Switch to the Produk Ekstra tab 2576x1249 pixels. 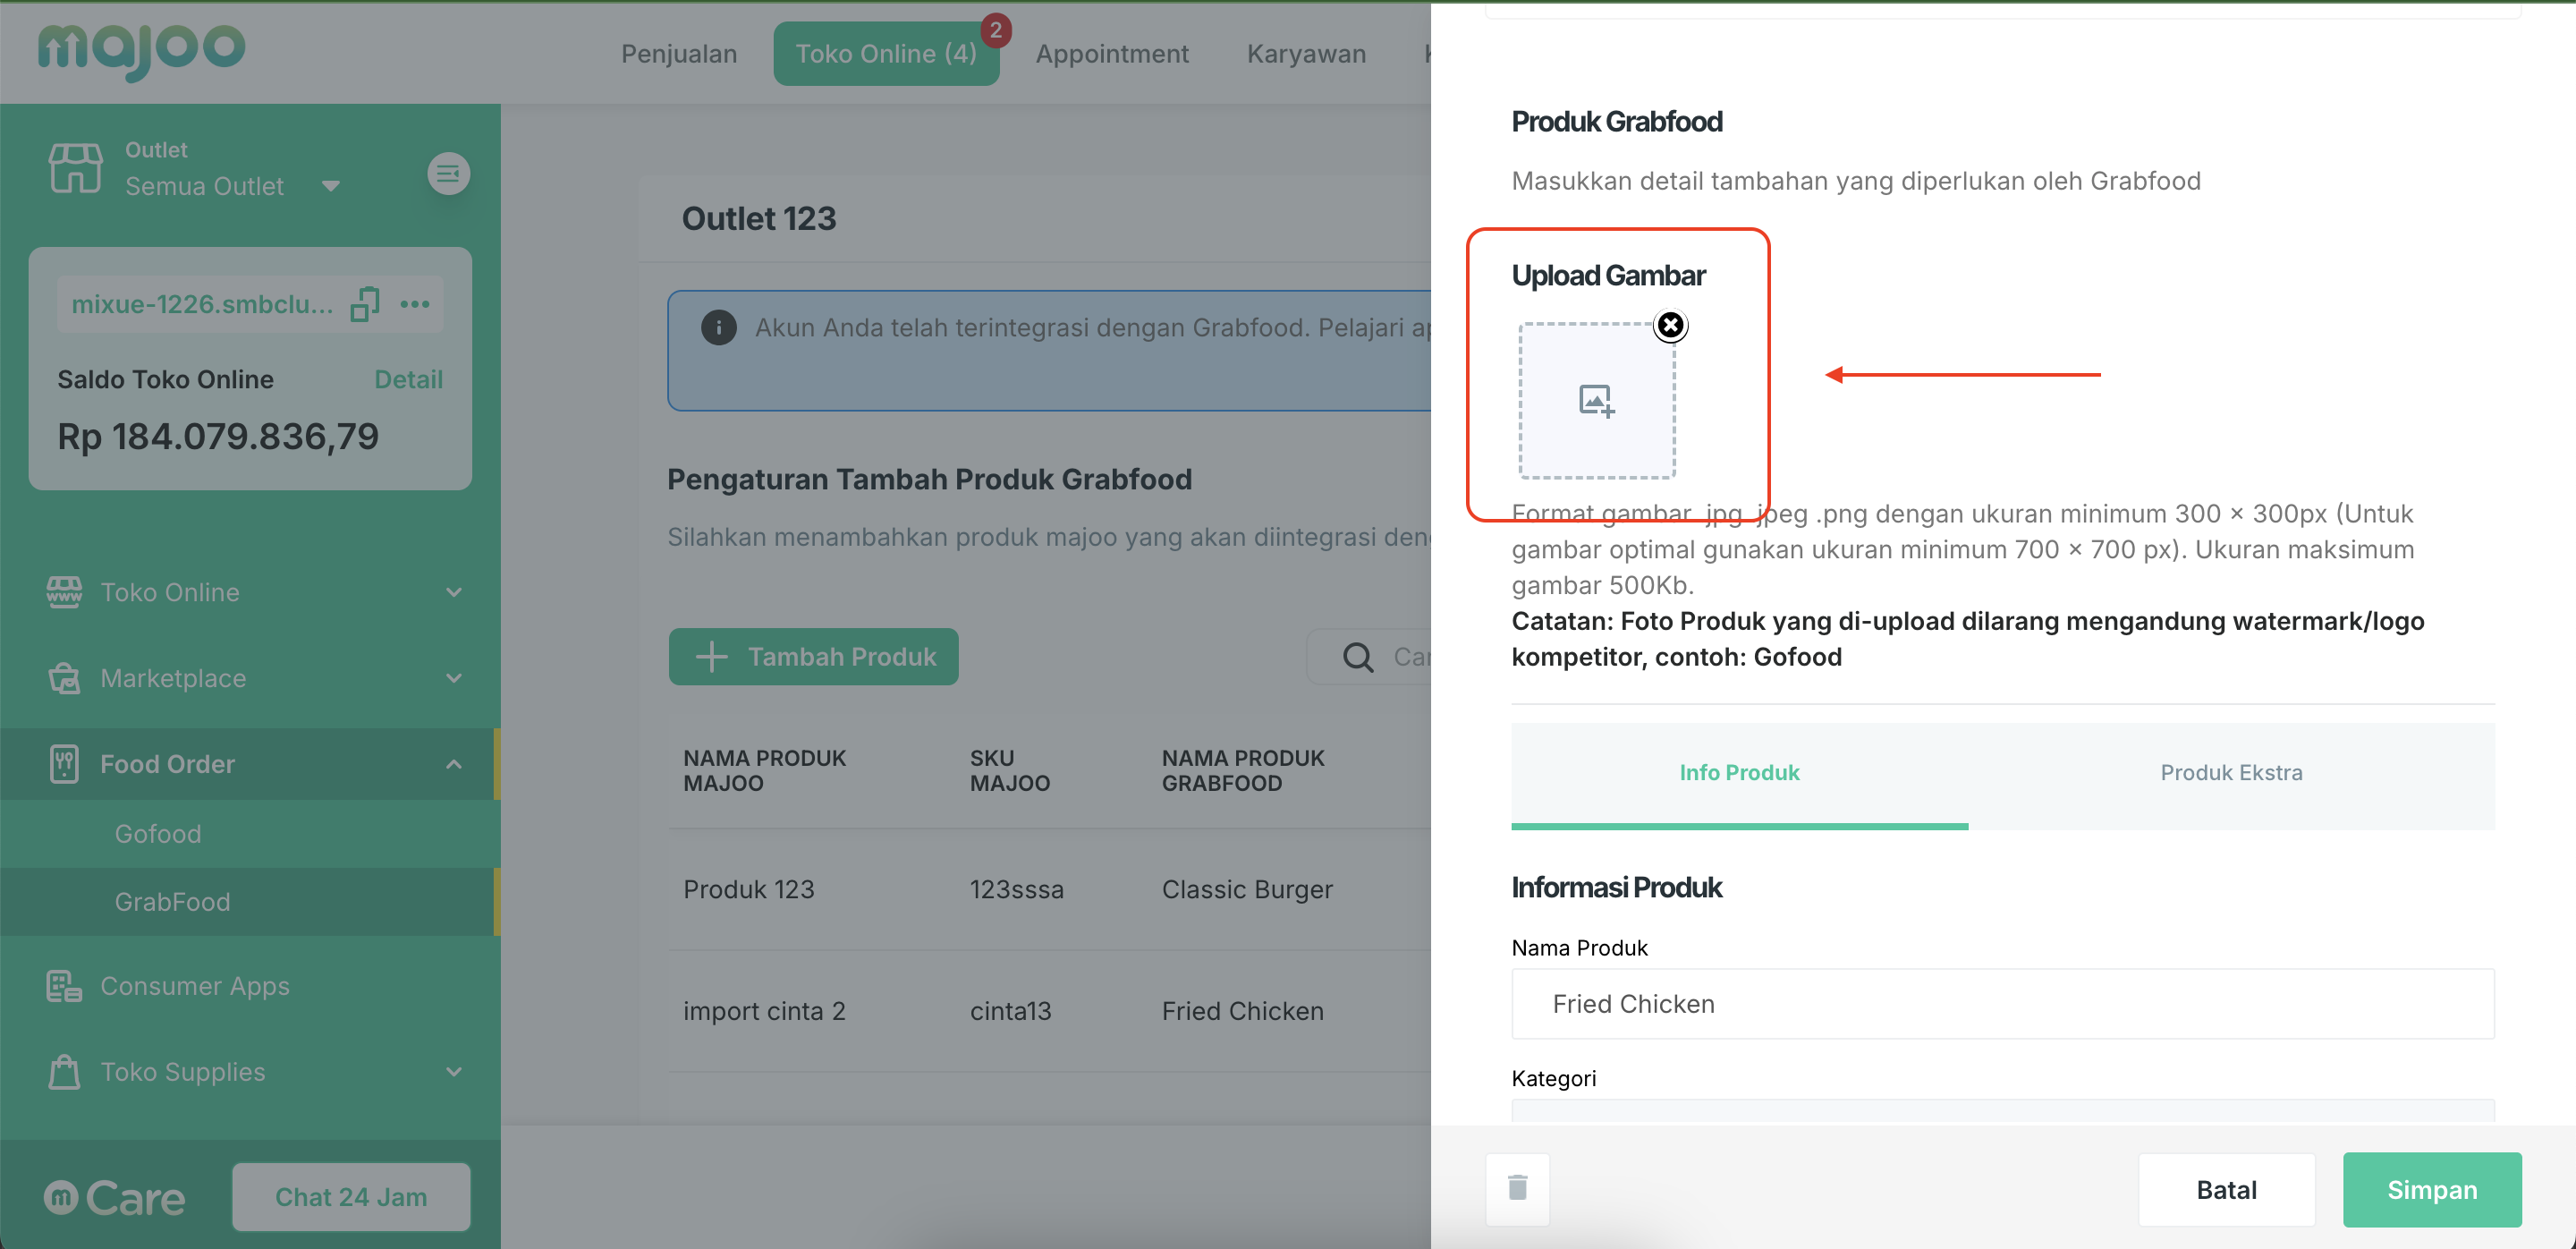(x=2231, y=774)
